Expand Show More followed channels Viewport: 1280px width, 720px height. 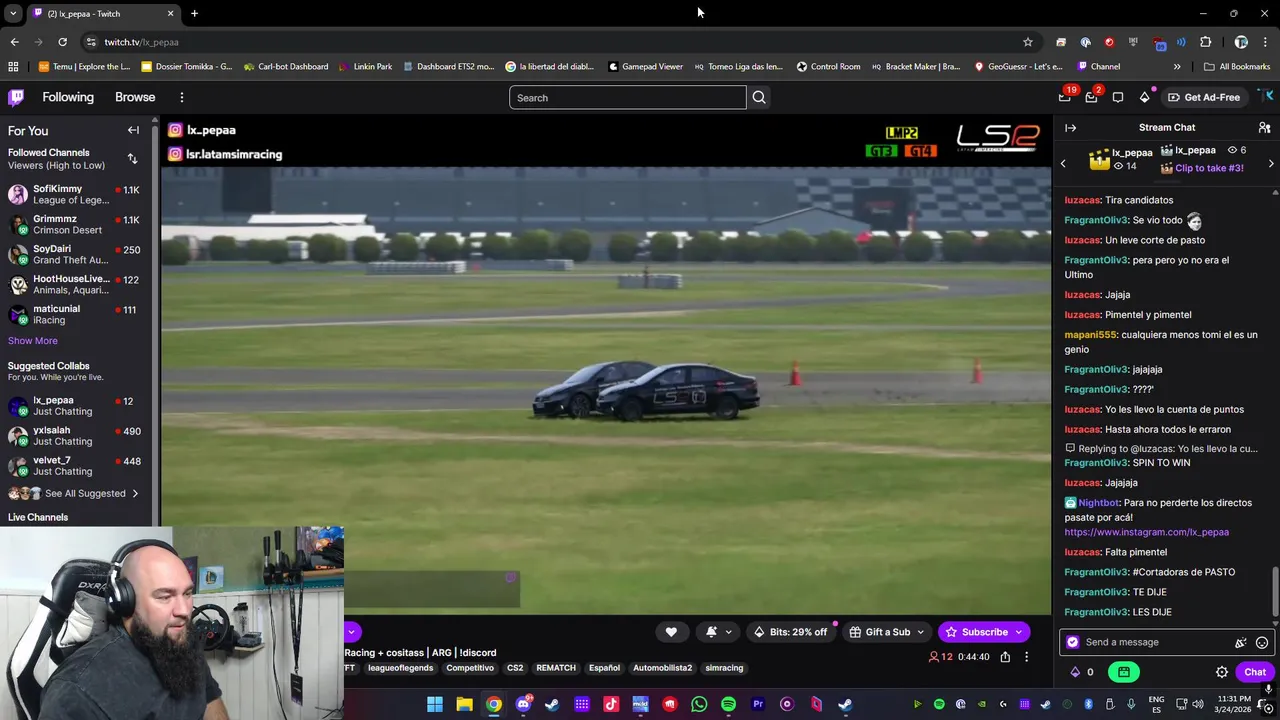click(33, 341)
